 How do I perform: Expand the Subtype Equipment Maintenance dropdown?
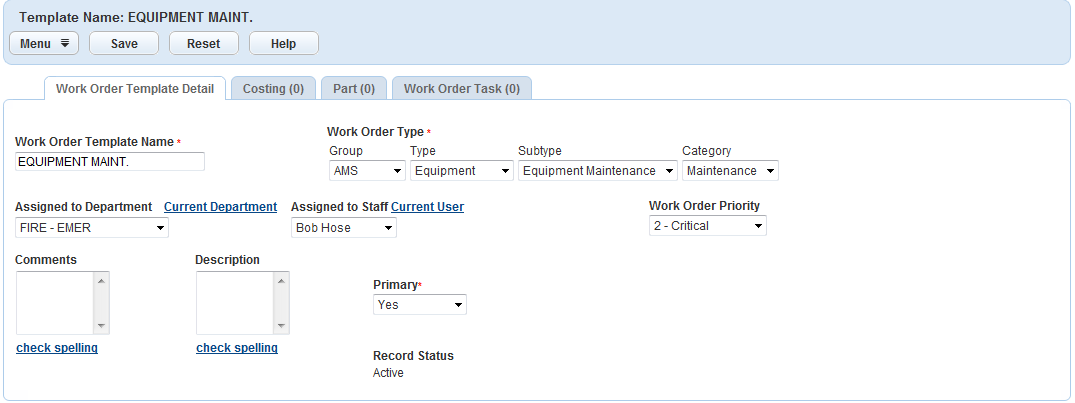(x=597, y=171)
